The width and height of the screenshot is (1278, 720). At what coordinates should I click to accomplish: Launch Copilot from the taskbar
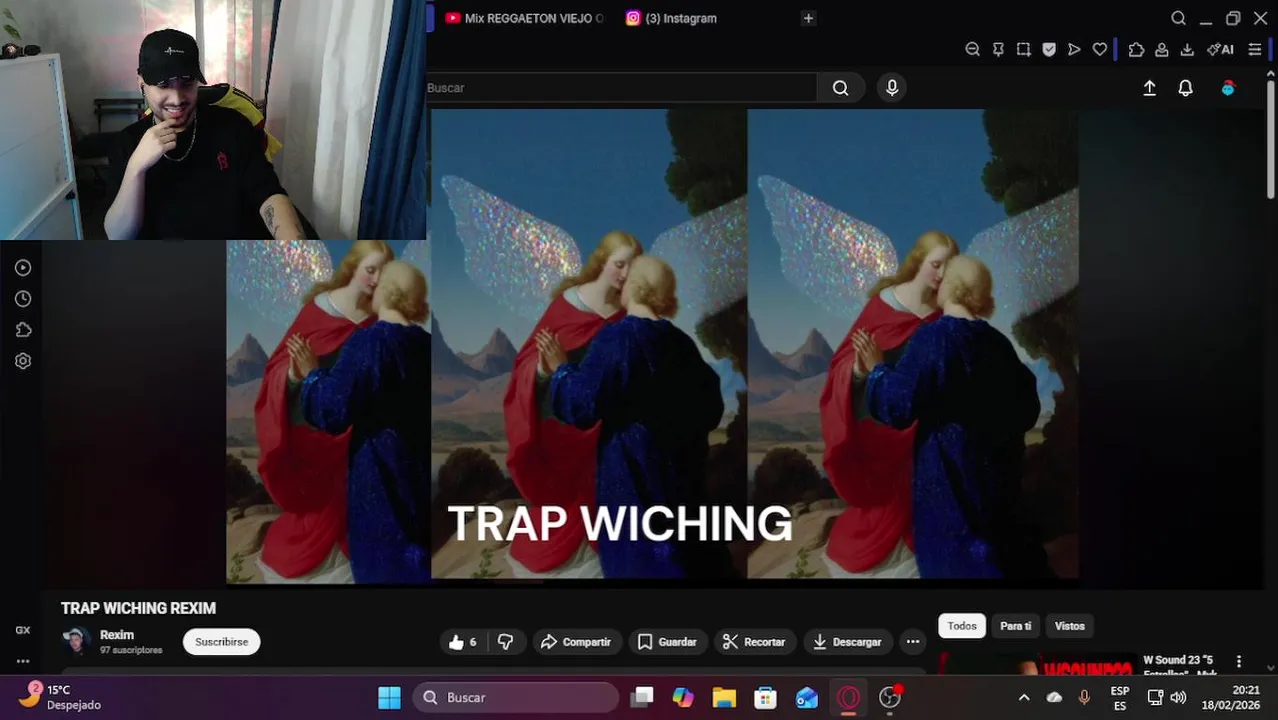(683, 698)
